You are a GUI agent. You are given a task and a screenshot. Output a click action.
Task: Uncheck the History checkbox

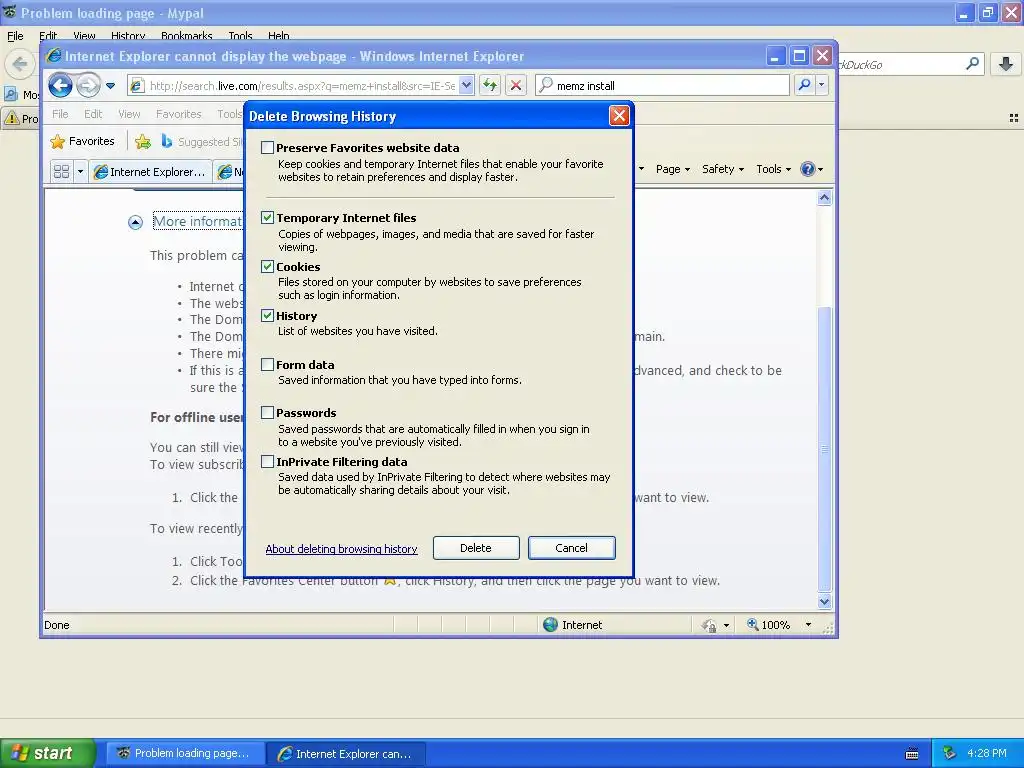click(267, 315)
